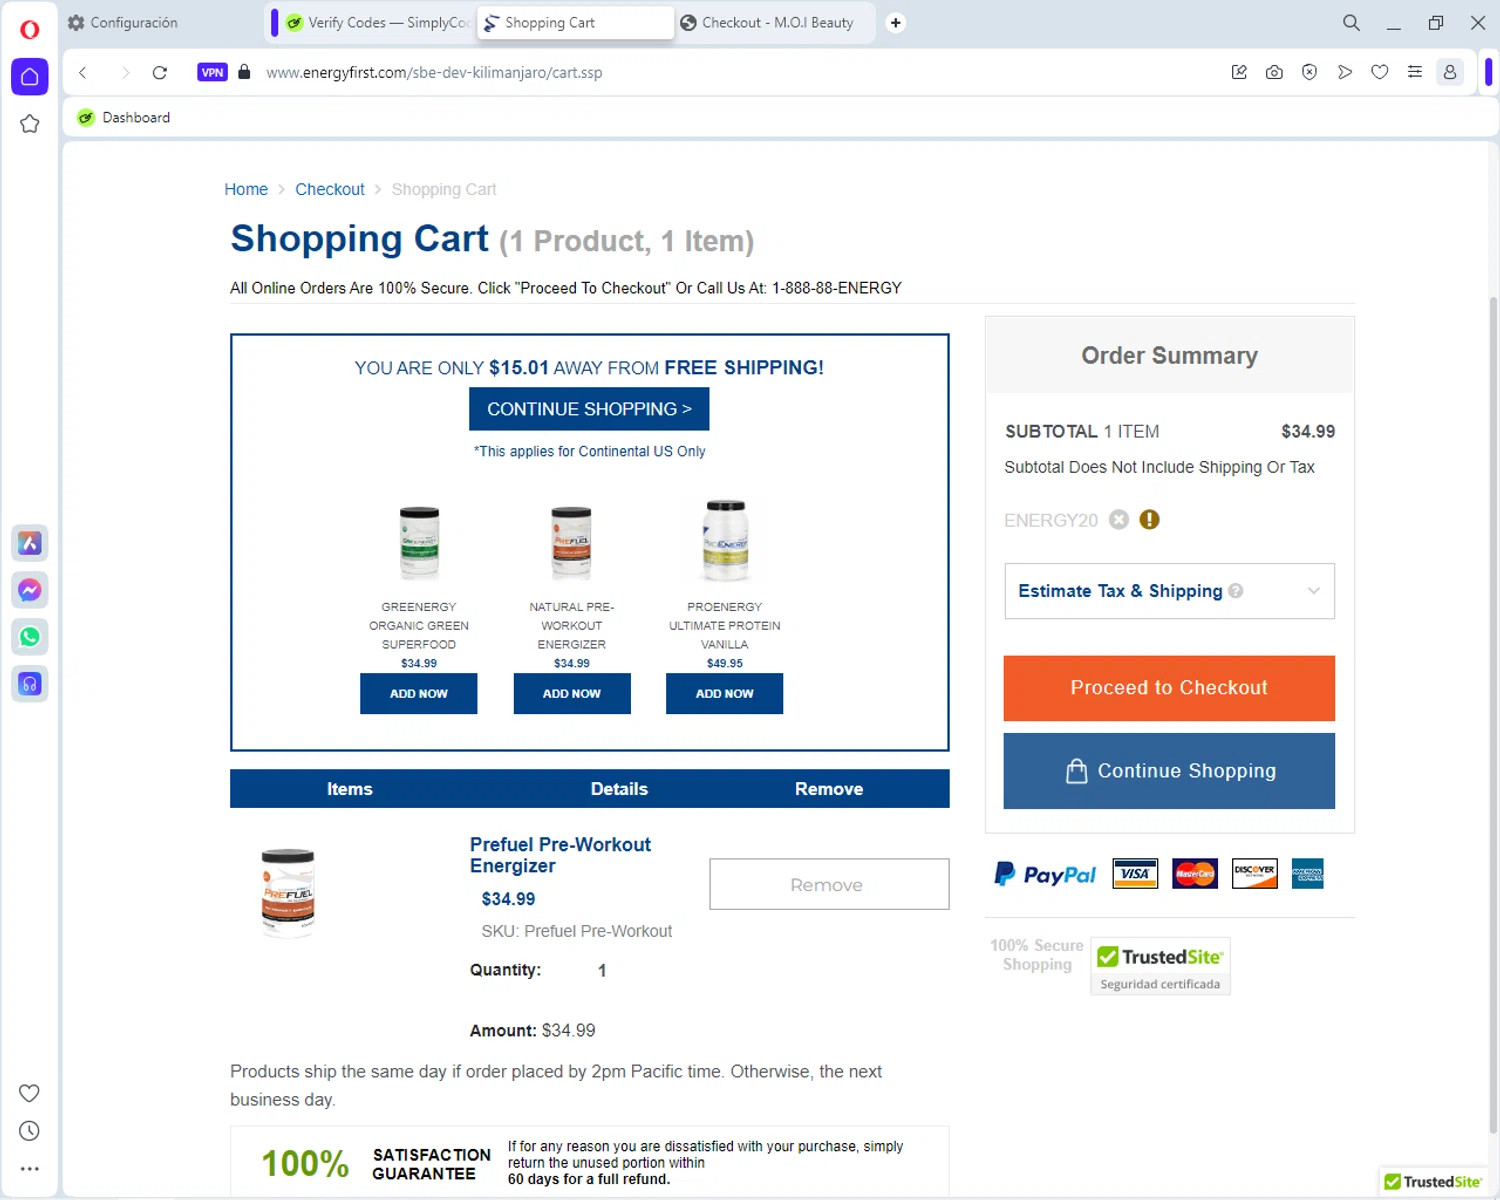Image resolution: width=1500 pixels, height=1200 pixels.
Task: Open Messenger in Opera sidebar
Action: 30,590
